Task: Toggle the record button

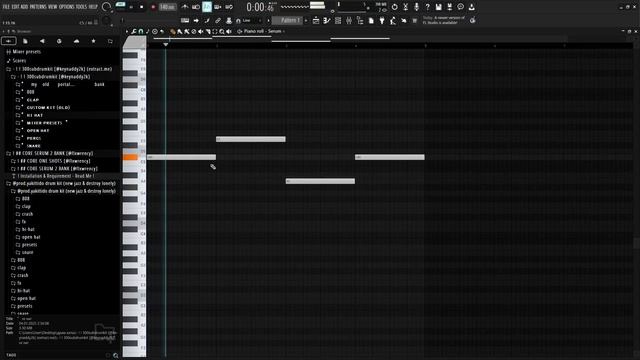Action: click(153, 7)
